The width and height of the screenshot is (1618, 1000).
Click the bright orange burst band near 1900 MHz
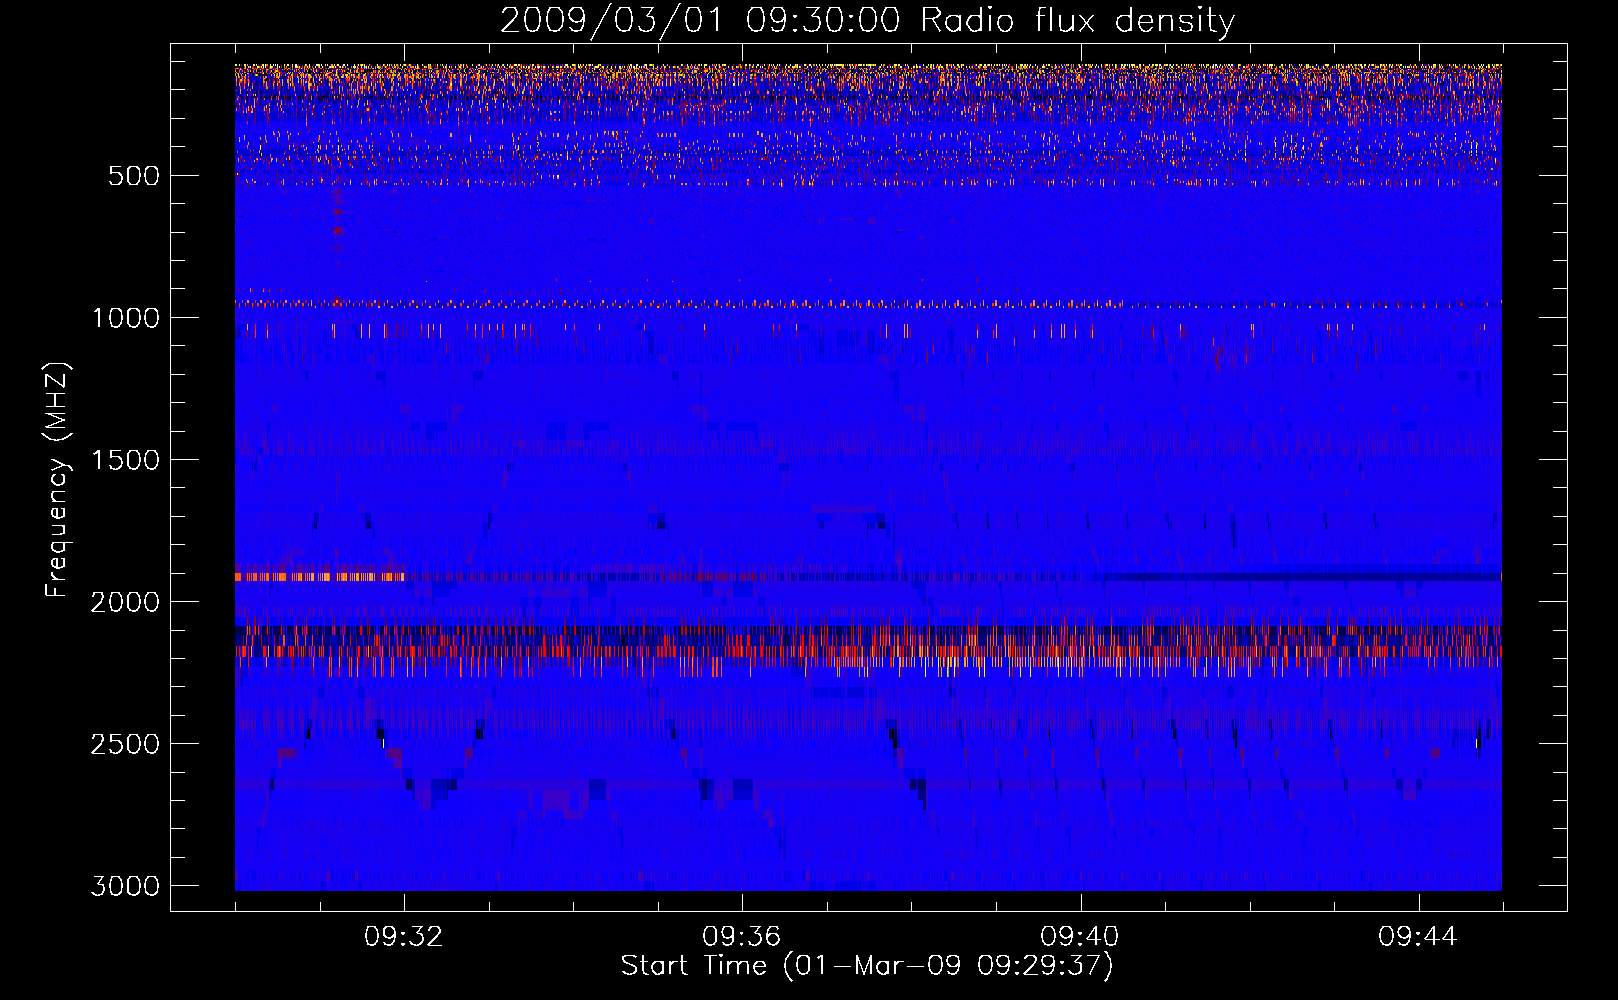[320, 577]
